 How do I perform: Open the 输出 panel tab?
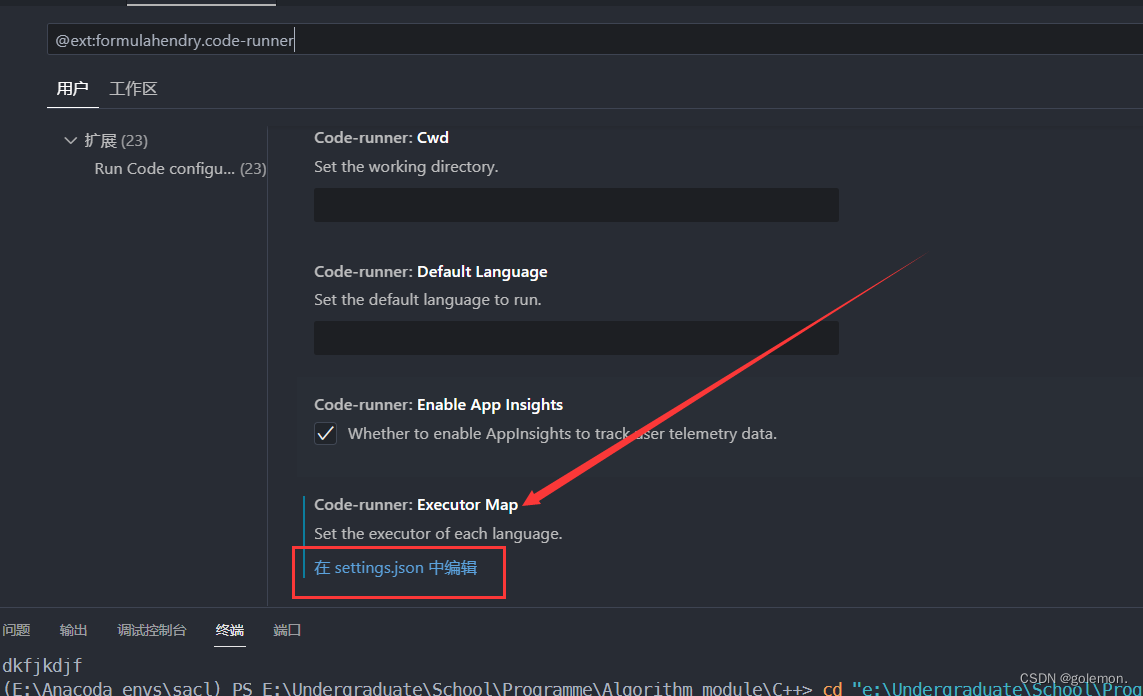click(72, 630)
